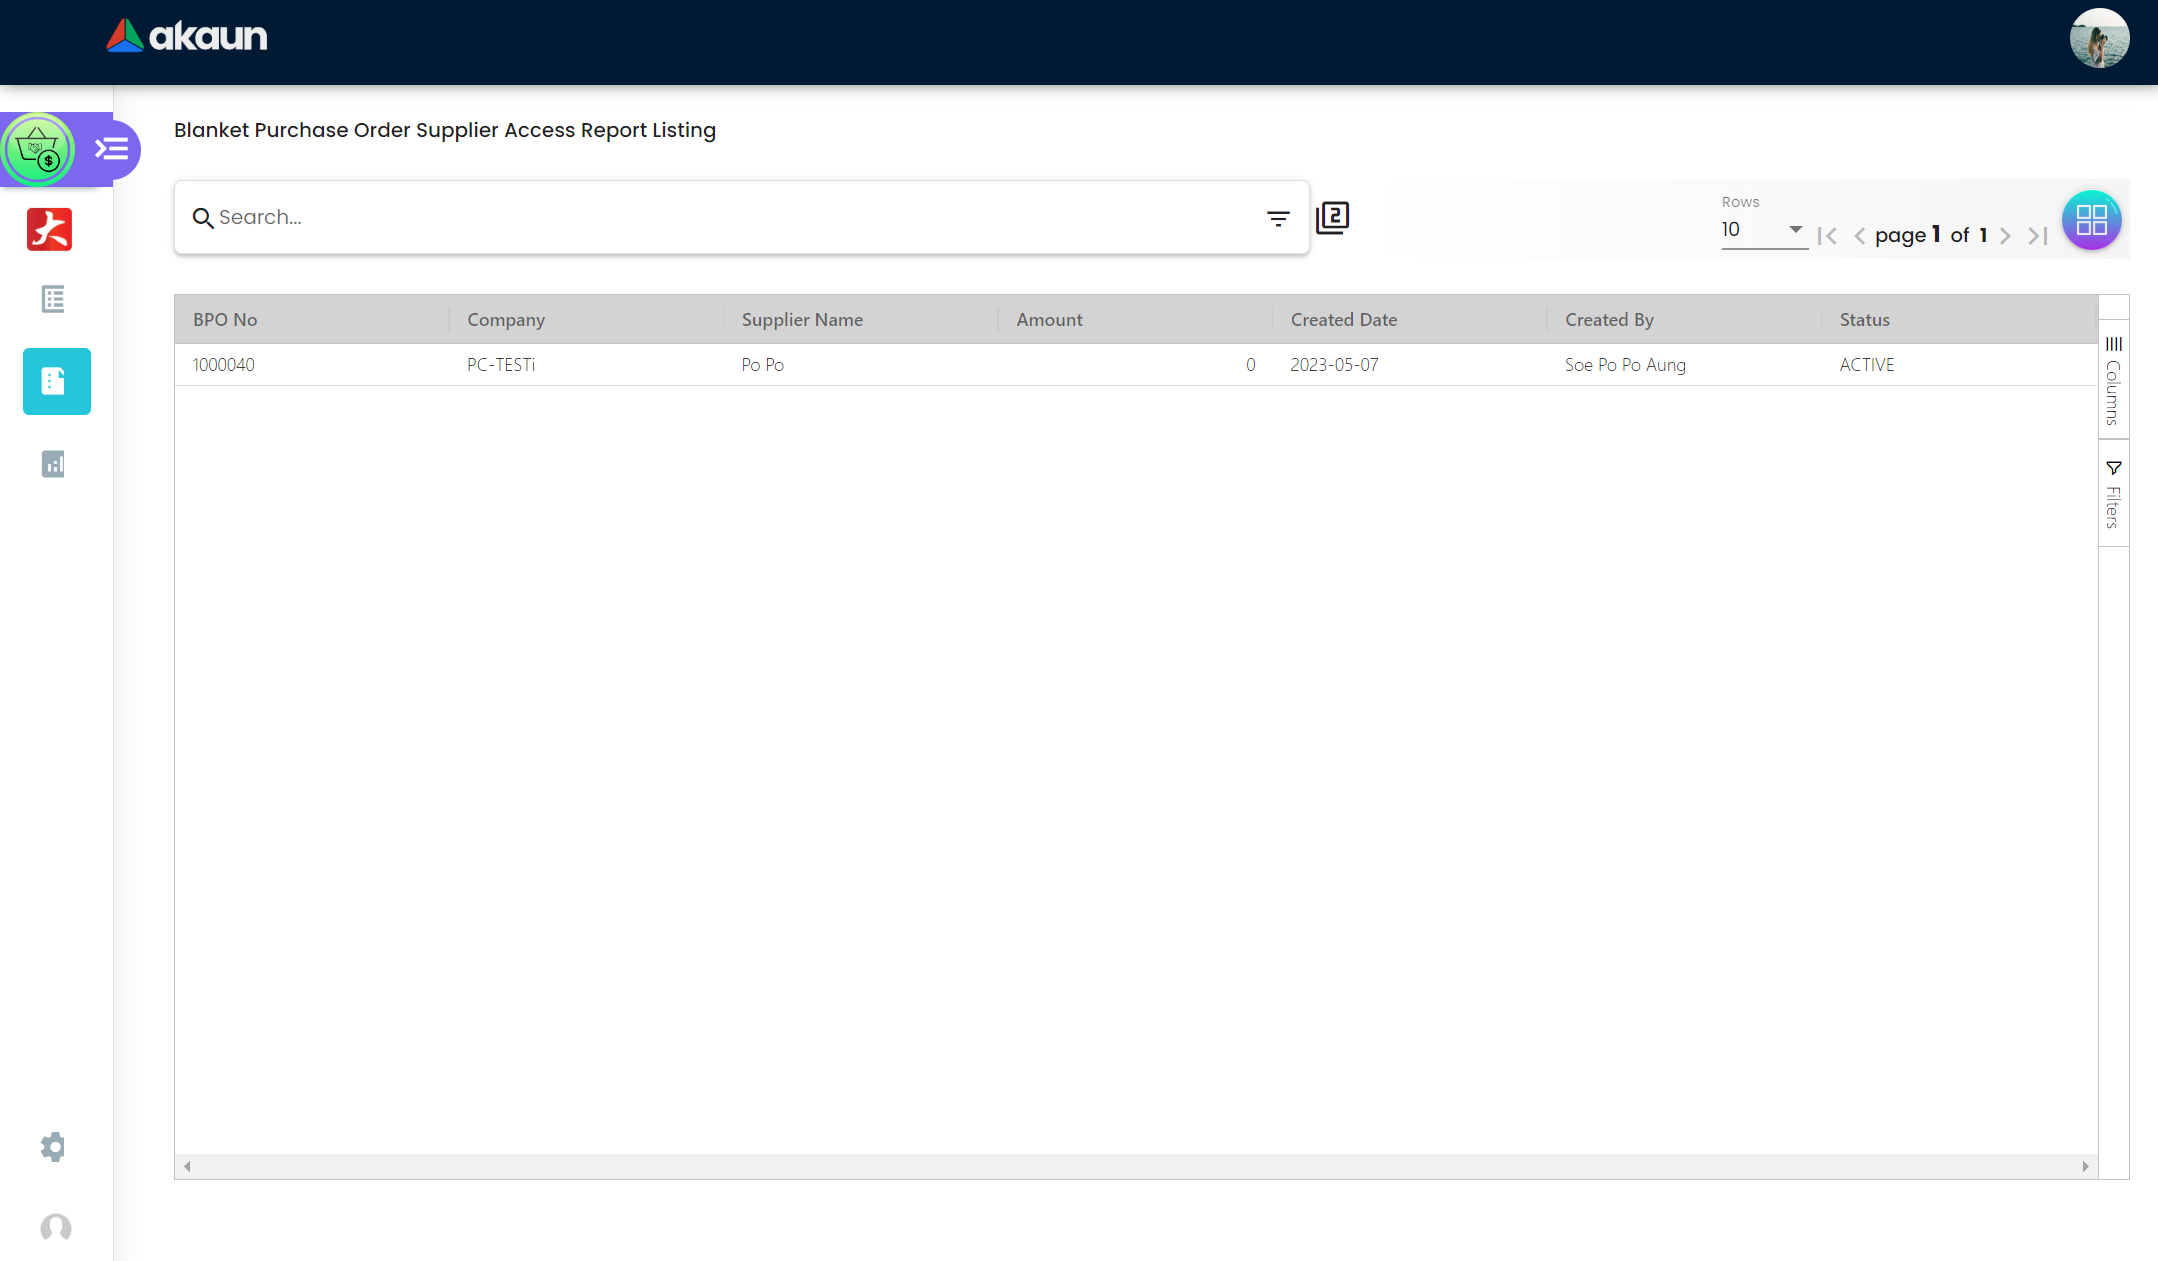Open the list document sidebar icon
Viewport: 2158px width, 1261px height.
tap(53, 299)
